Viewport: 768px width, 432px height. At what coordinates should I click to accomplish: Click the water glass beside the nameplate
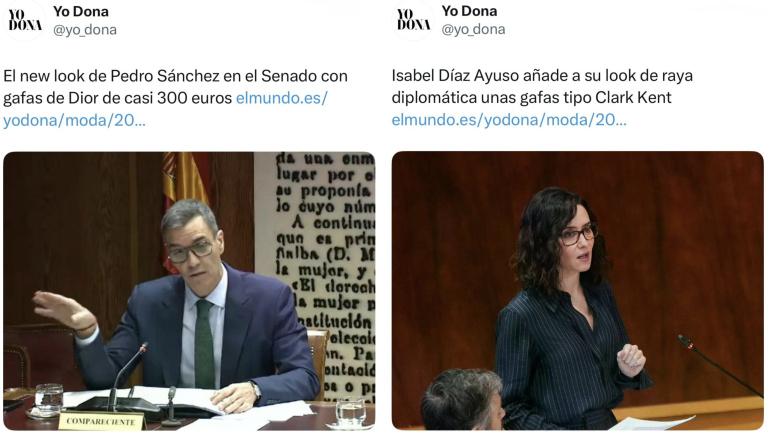(49, 400)
